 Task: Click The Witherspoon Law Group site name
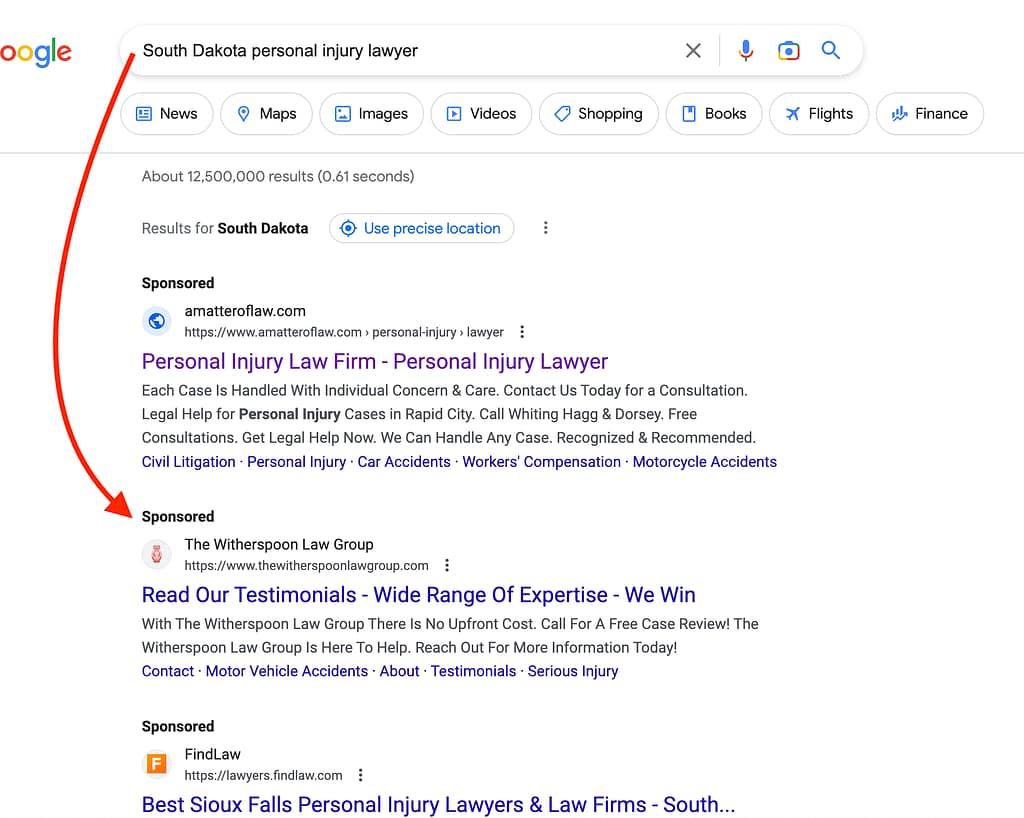pyautogui.click(x=279, y=544)
